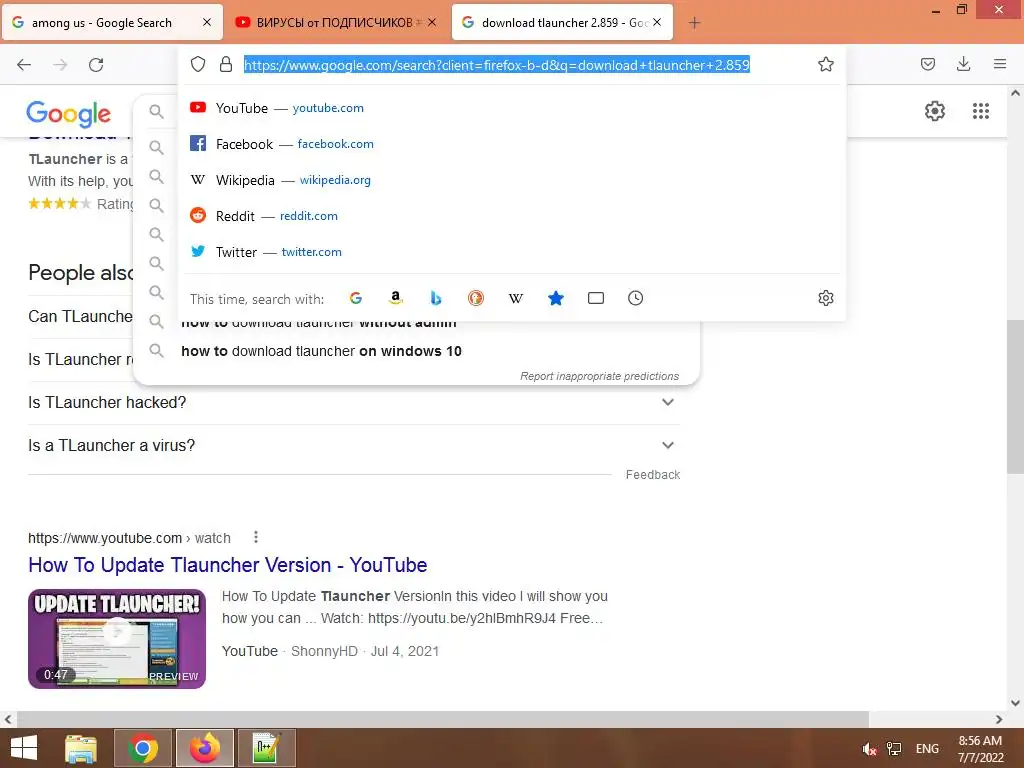Open the clock showing 8:56 AM
Image resolution: width=1024 pixels, height=768 pixels.
coord(980,749)
